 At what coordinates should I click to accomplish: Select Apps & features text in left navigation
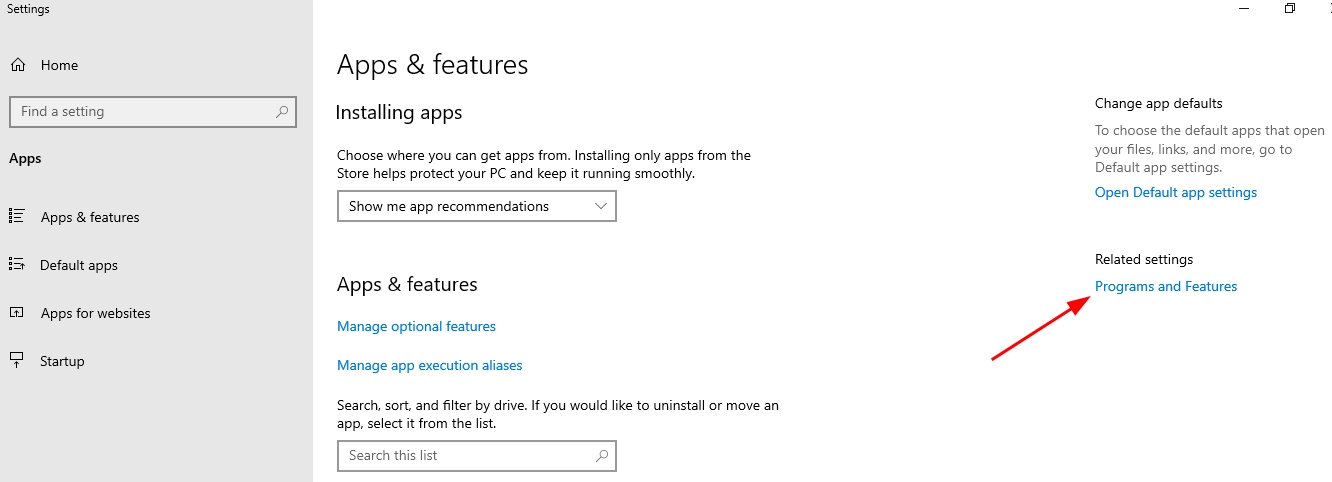[90, 217]
